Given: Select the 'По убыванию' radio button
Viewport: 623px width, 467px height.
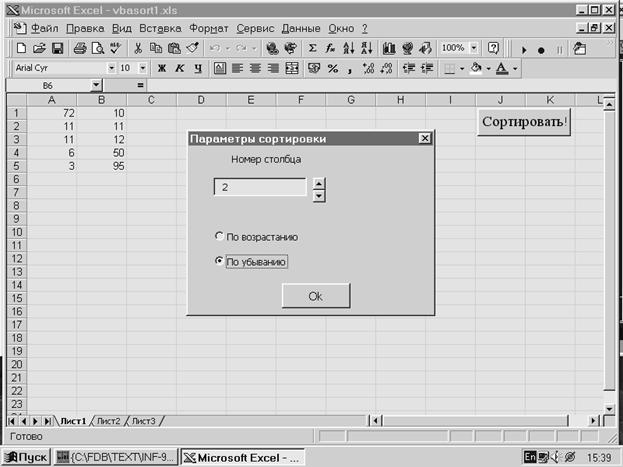Looking at the screenshot, I should (x=220, y=262).
